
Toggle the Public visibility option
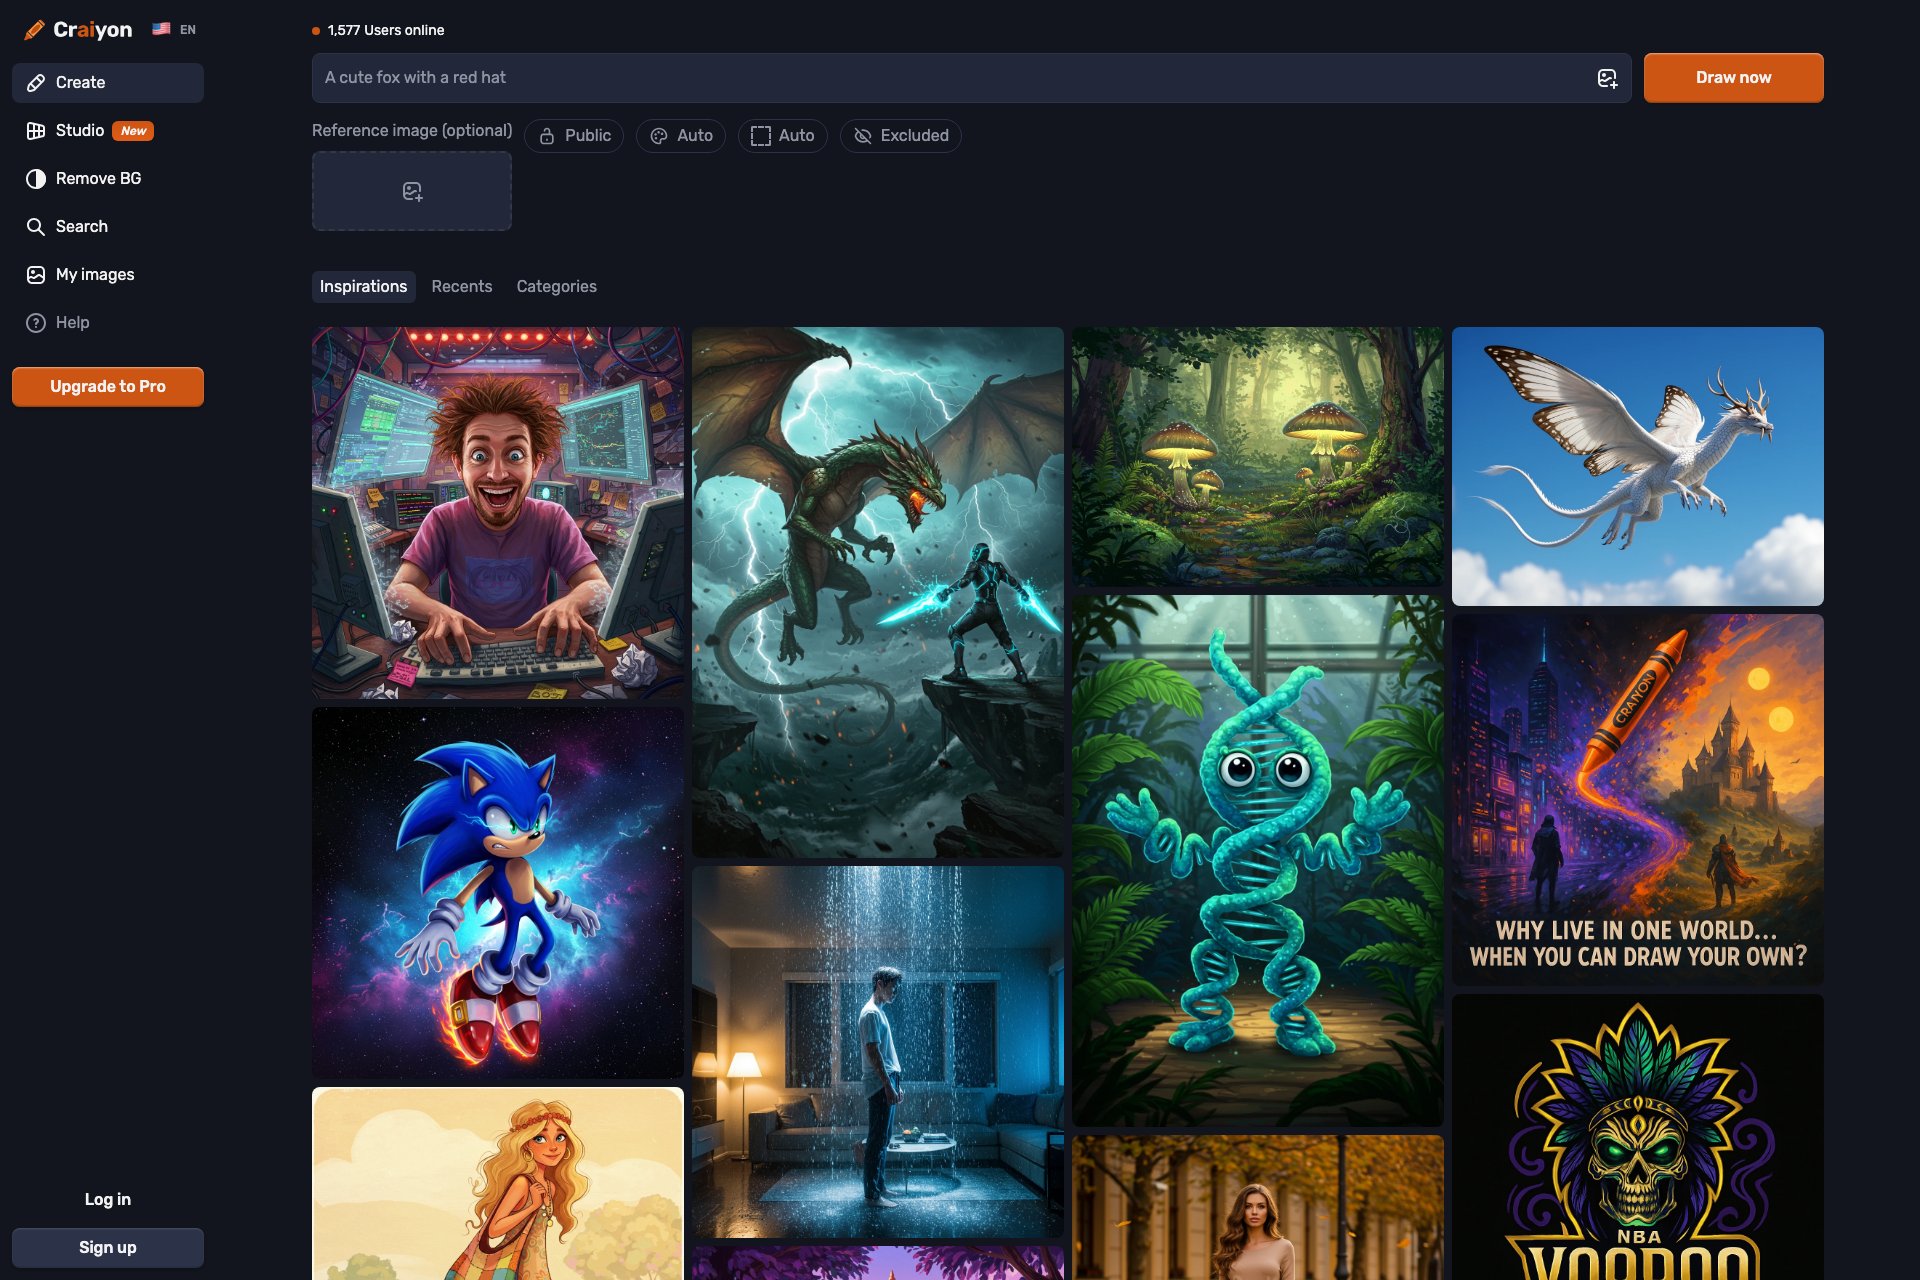tap(574, 135)
